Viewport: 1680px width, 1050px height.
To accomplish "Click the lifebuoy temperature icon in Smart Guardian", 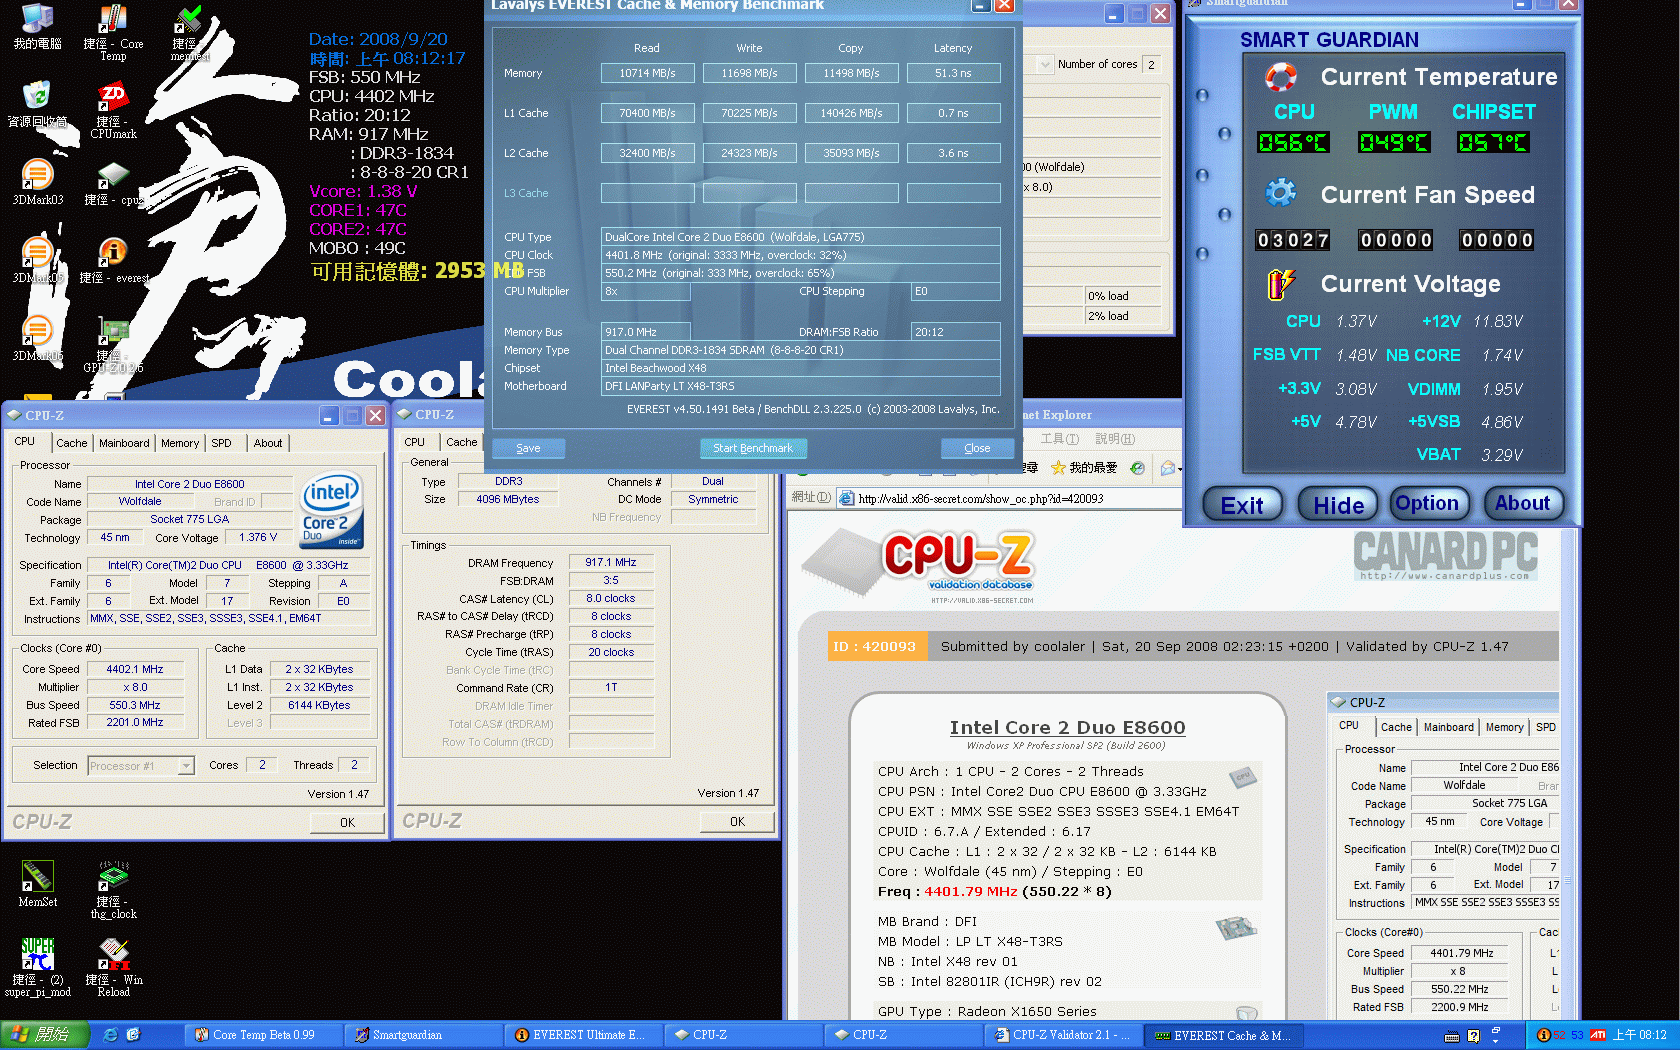I will [x=1281, y=77].
